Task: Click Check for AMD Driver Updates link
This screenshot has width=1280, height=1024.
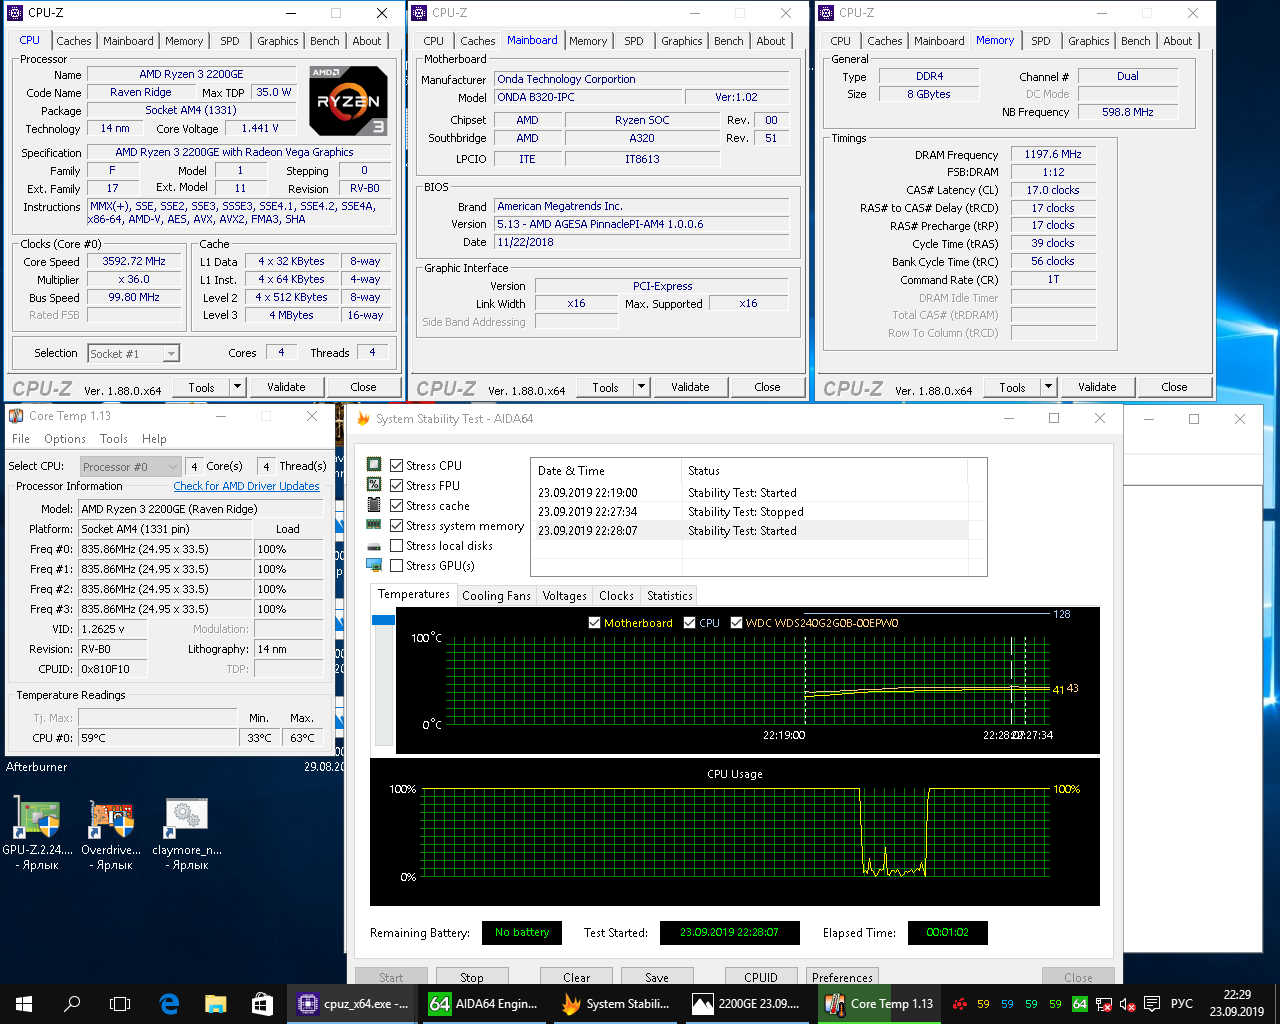Action: [246, 486]
